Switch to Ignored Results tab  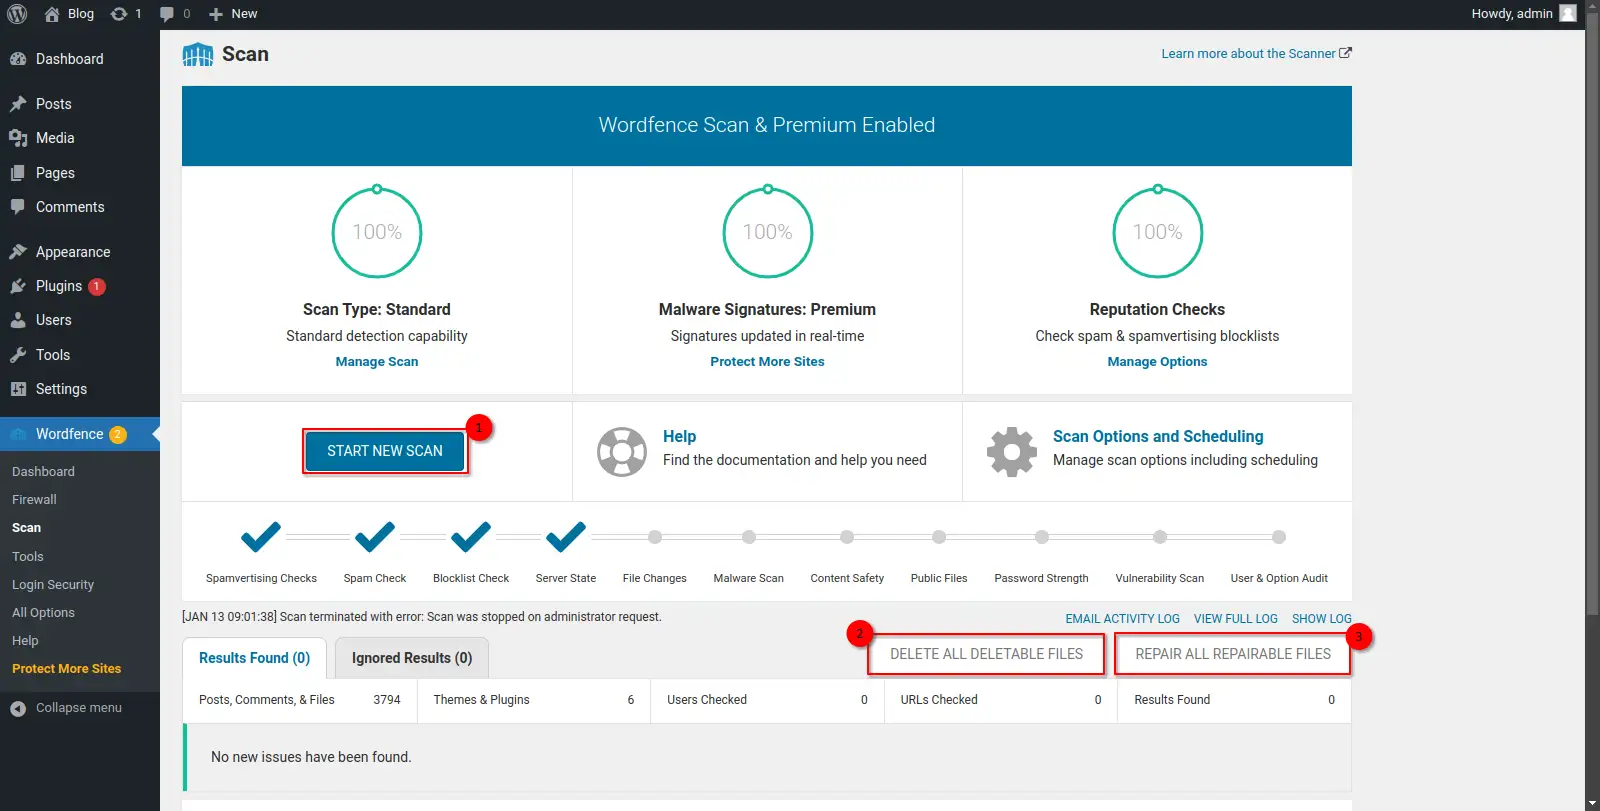pos(411,658)
